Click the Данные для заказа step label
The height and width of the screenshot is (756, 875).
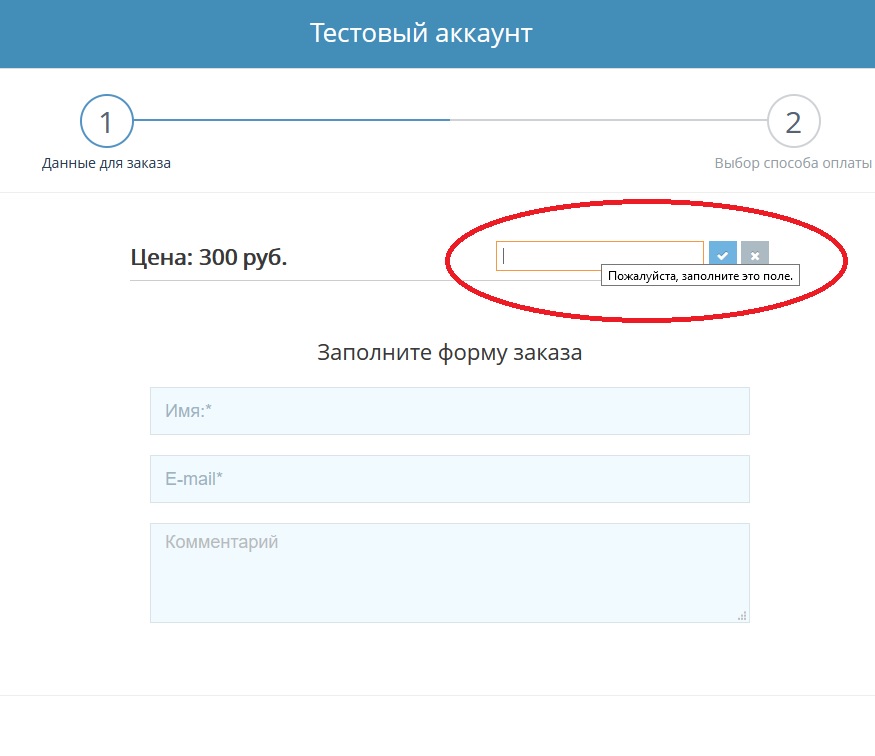[x=106, y=163]
